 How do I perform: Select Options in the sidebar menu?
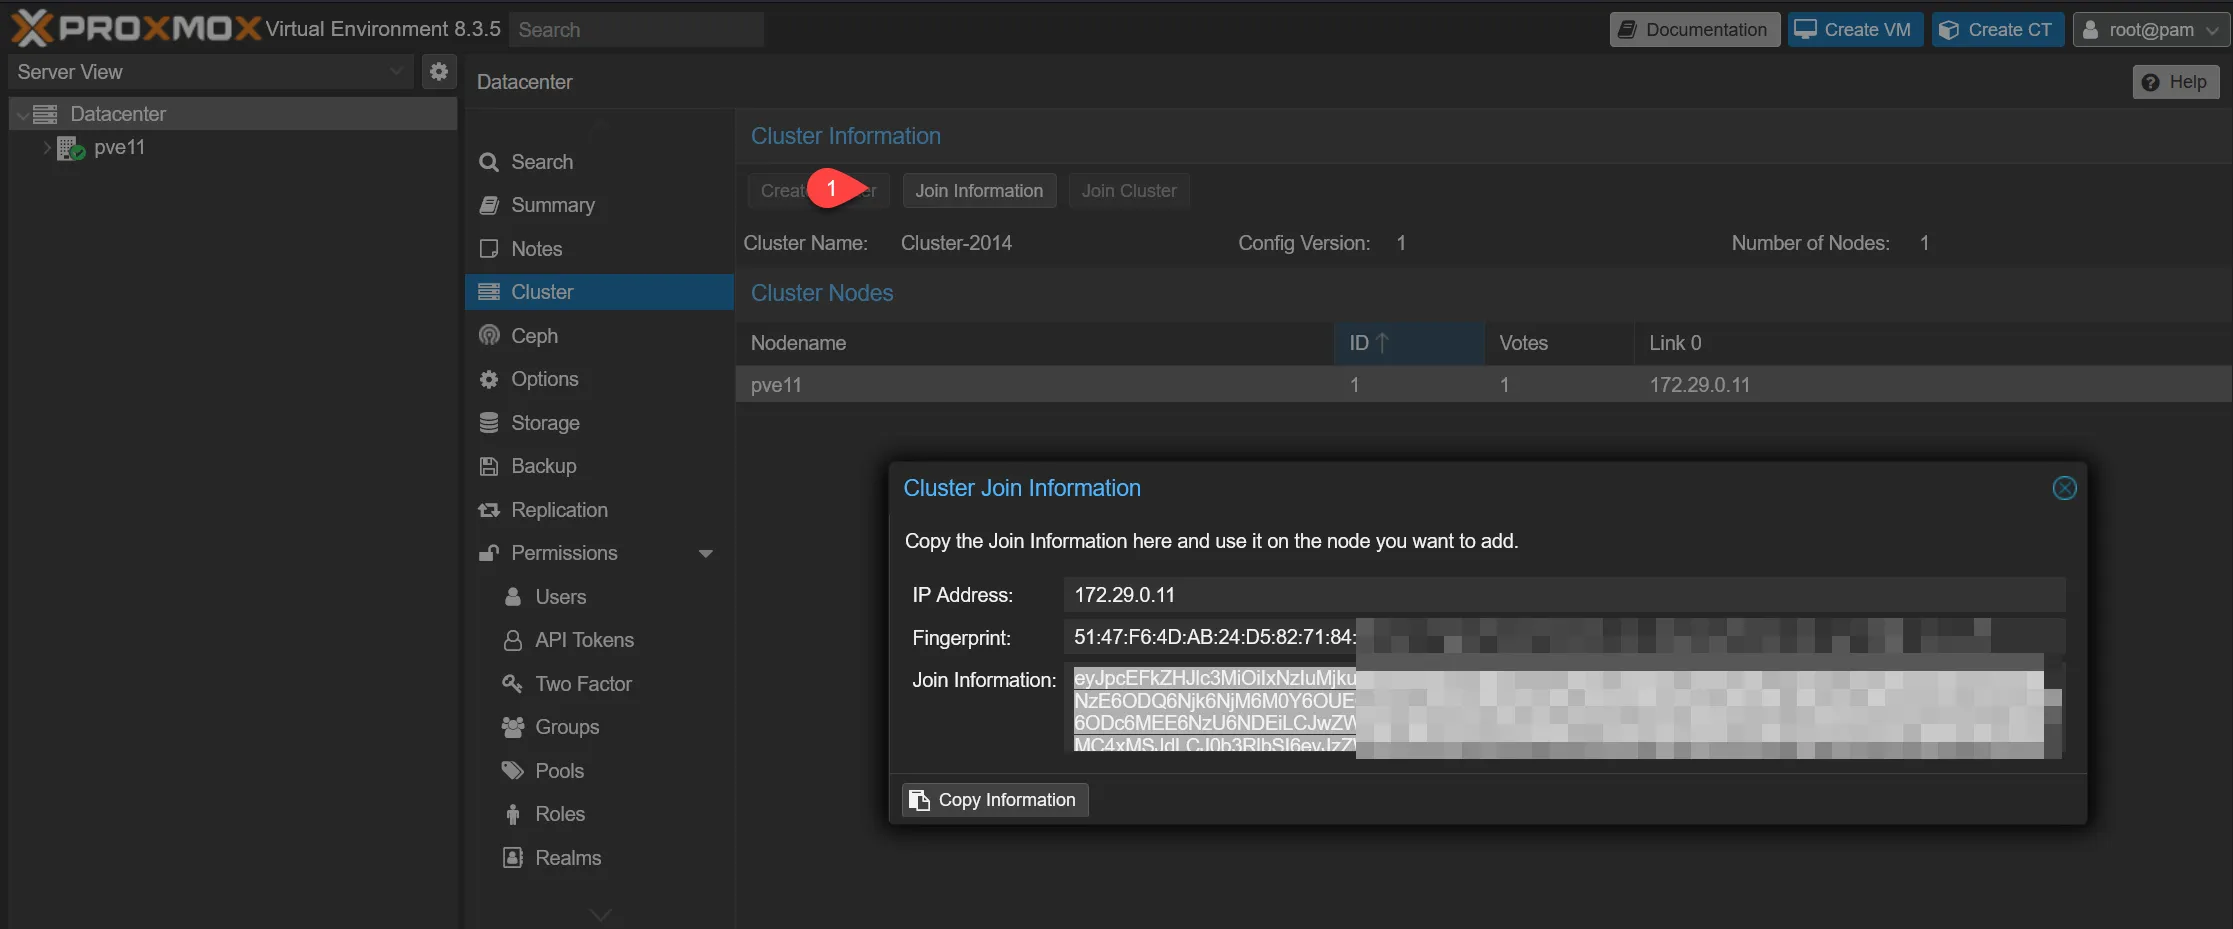pyautogui.click(x=544, y=379)
